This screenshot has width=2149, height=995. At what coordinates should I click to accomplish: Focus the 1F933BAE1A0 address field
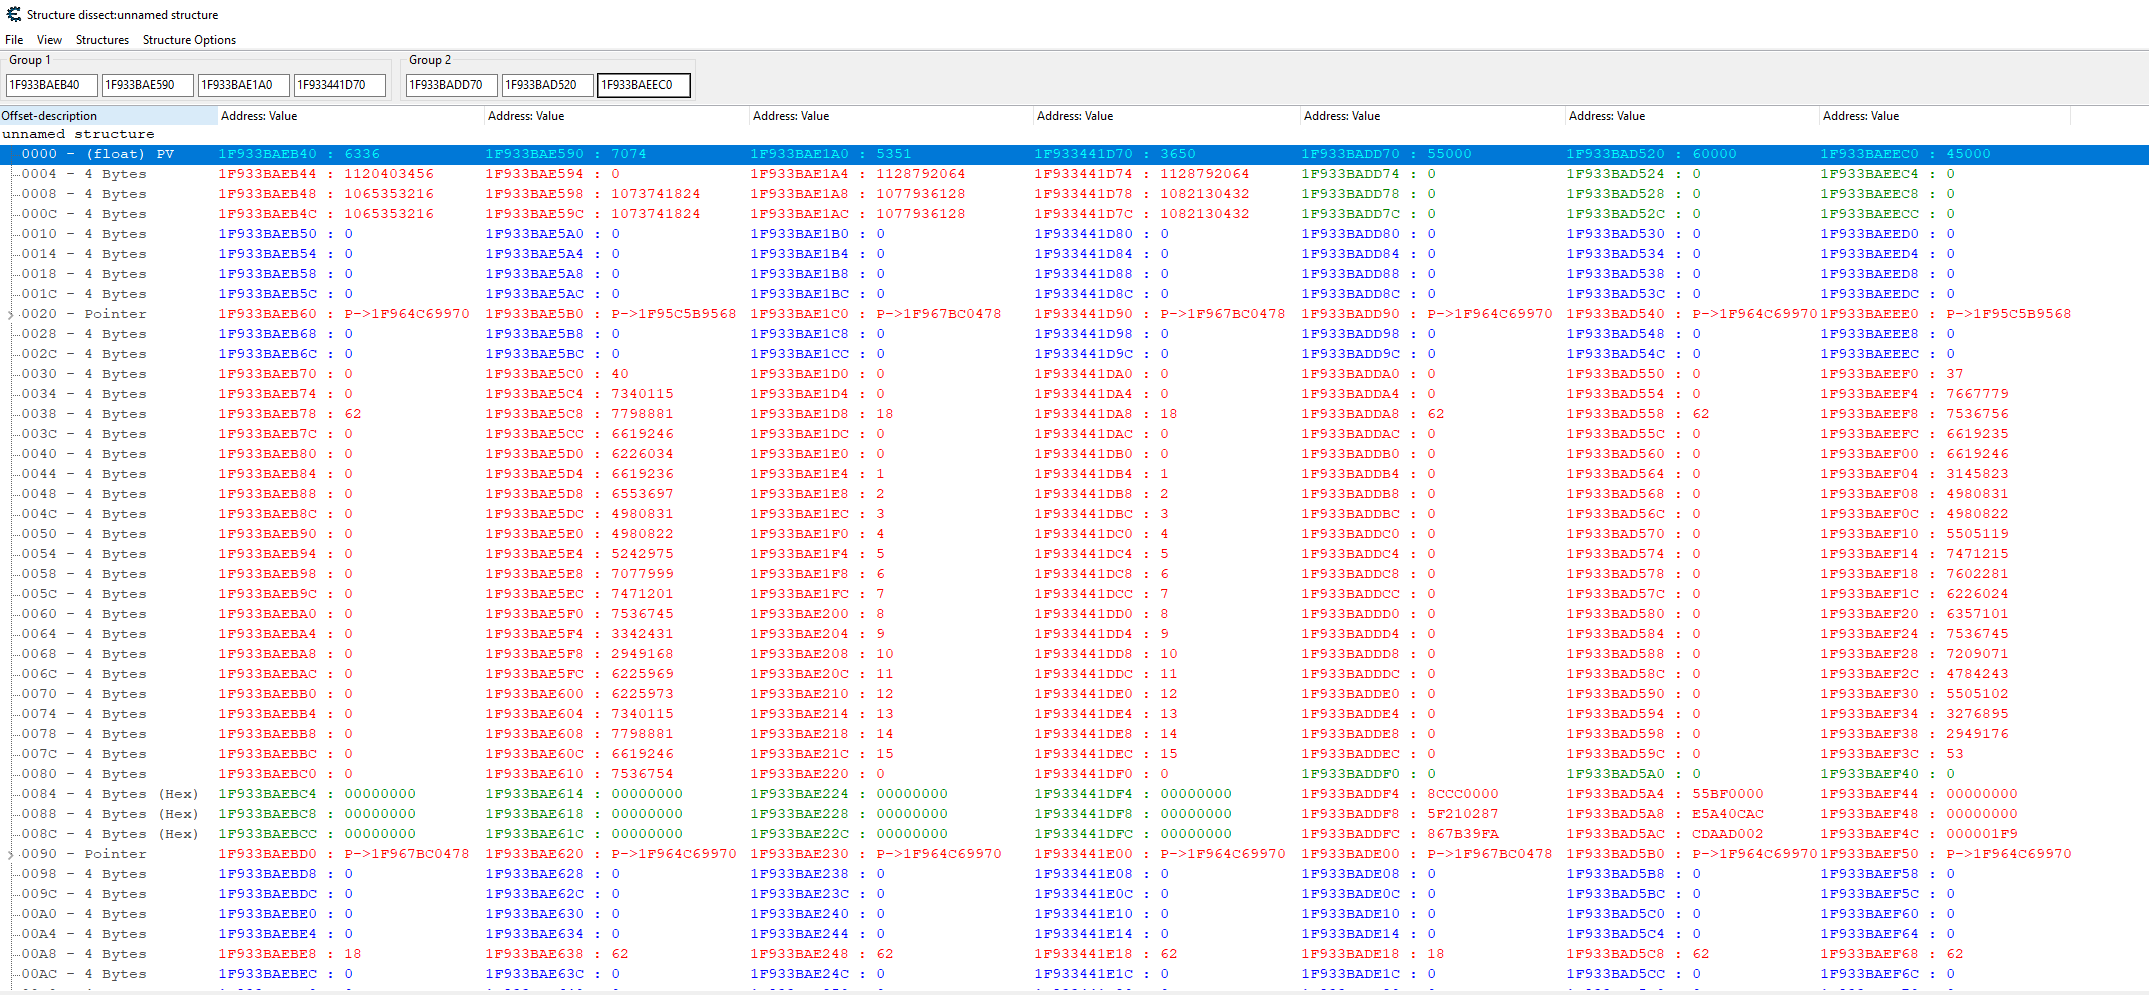(x=243, y=85)
